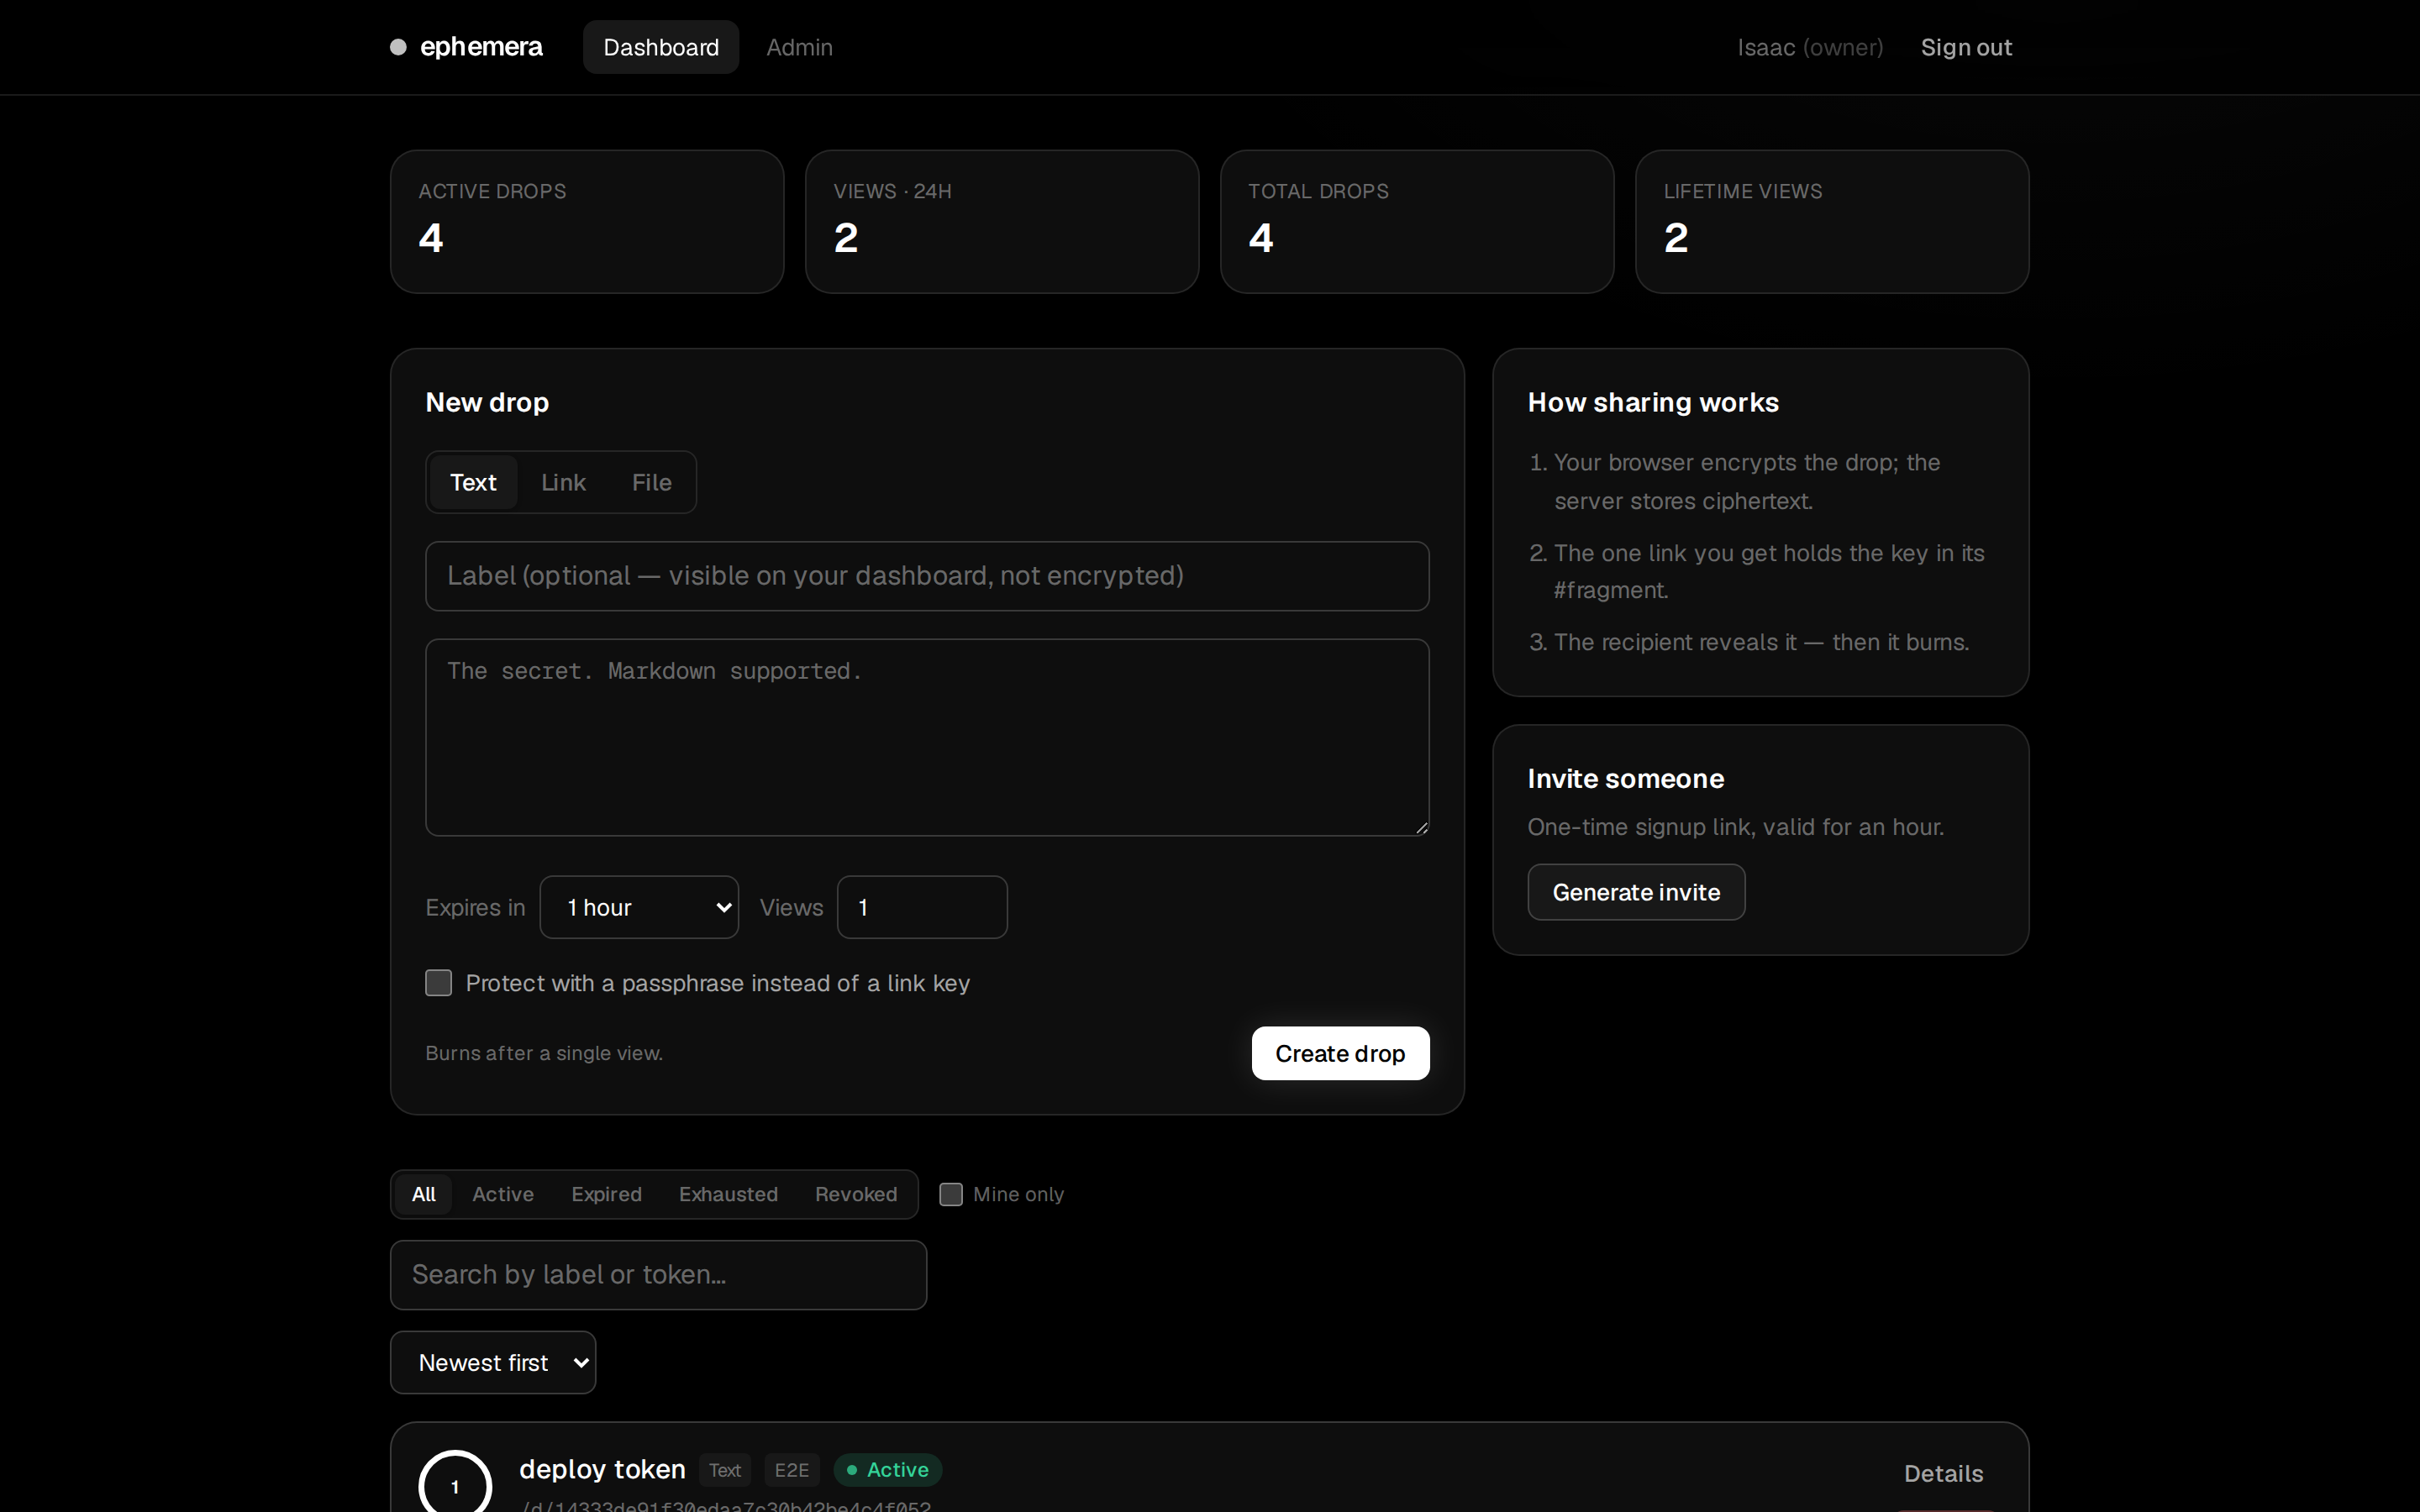Filter drops by Exhausted
Image resolution: width=2420 pixels, height=1512 pixels.
click(728, 1194)
